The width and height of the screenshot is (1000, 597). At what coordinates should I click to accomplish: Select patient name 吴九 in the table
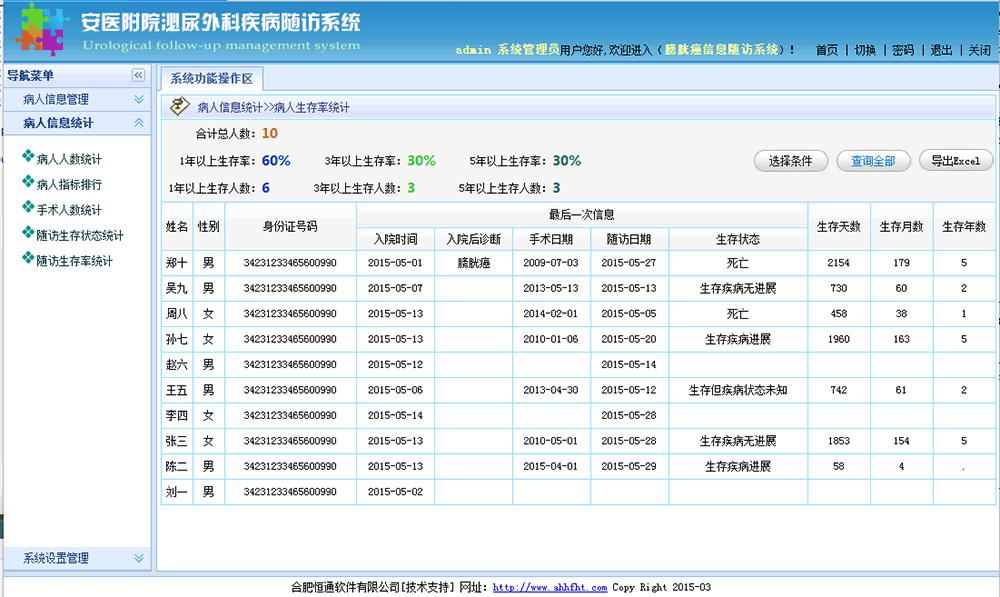(177, 288)
